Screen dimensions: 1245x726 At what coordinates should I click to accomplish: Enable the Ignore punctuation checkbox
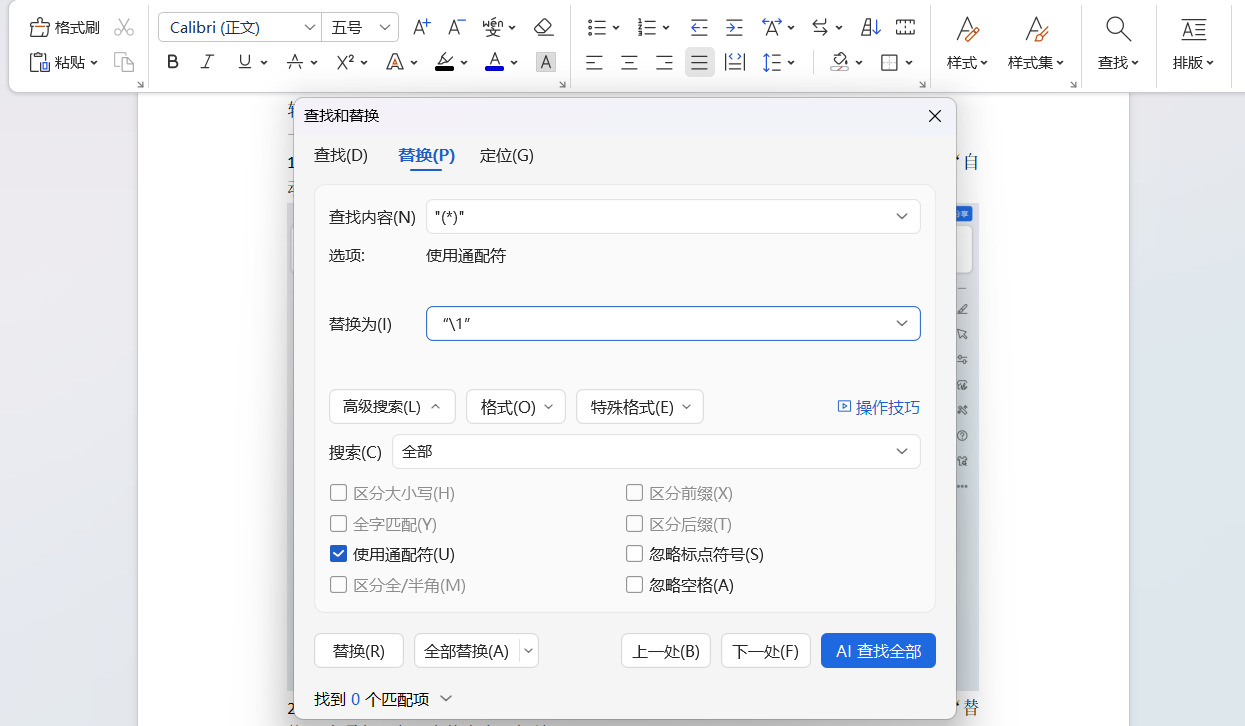(x=634, y=554)
